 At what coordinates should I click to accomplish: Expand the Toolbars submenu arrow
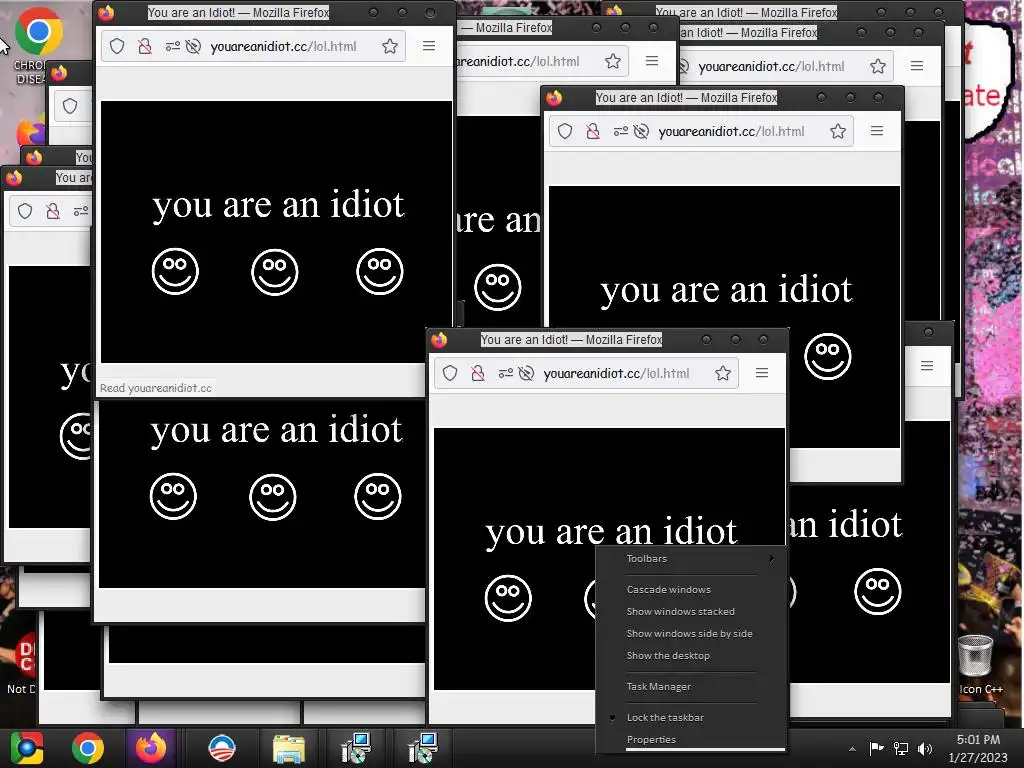coord(772,559)
